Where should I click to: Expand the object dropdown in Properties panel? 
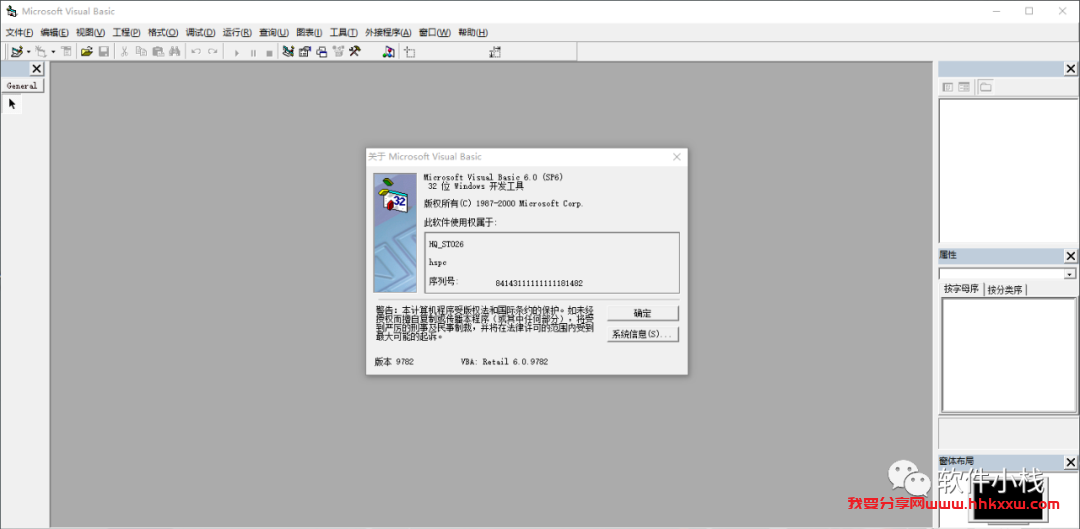click(x=1070, y=274)
